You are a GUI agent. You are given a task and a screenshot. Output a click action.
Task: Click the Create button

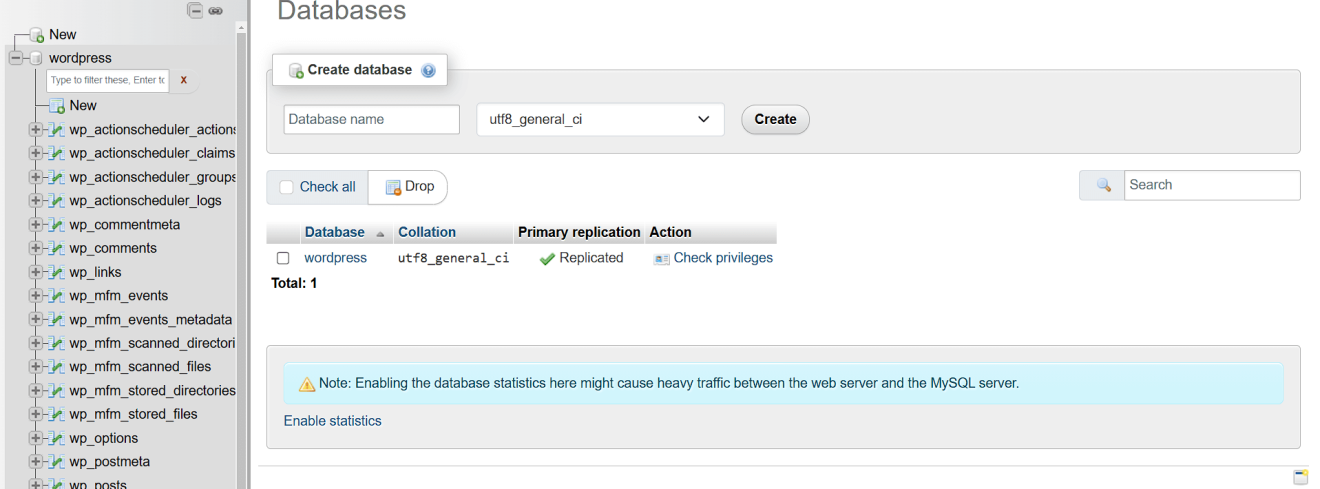[x=775, y=119]
